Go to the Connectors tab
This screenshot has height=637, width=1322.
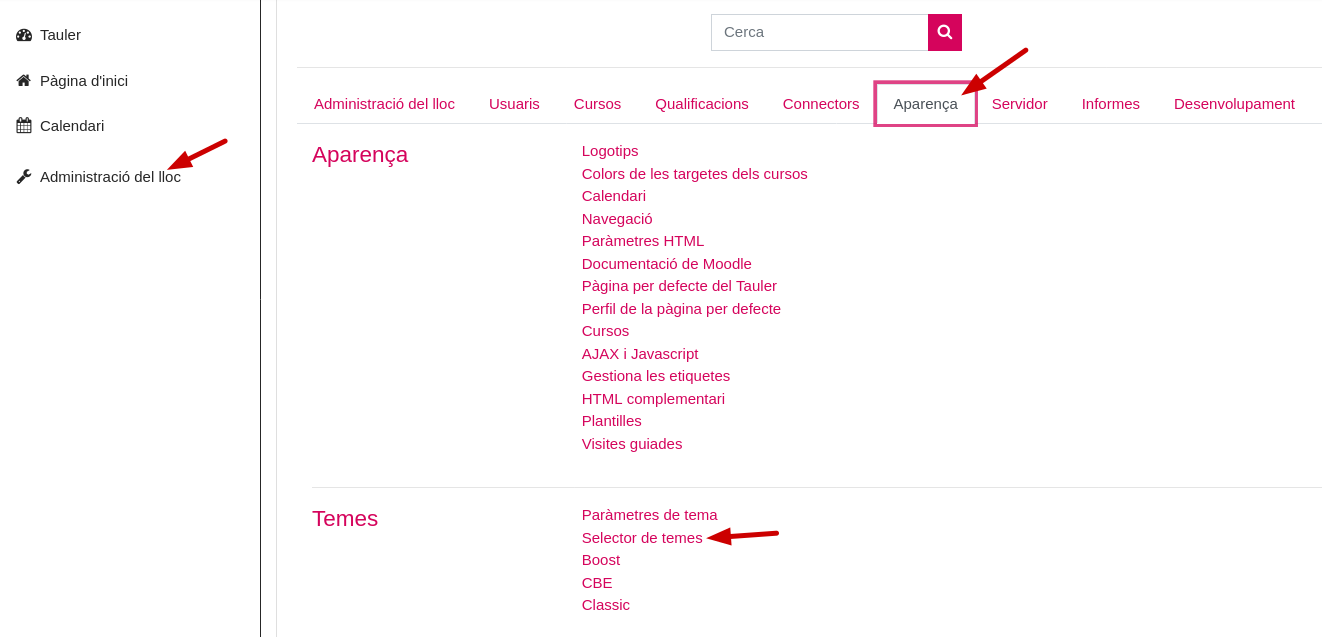(821, 104)
